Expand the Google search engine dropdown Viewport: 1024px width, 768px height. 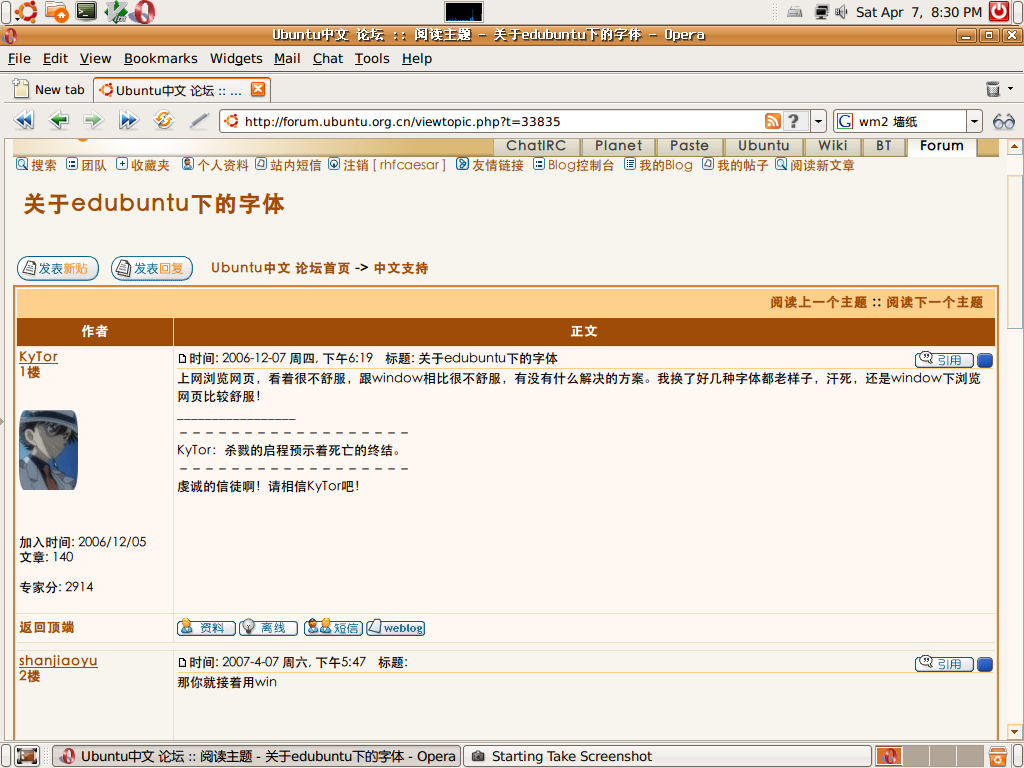[974, 121]
